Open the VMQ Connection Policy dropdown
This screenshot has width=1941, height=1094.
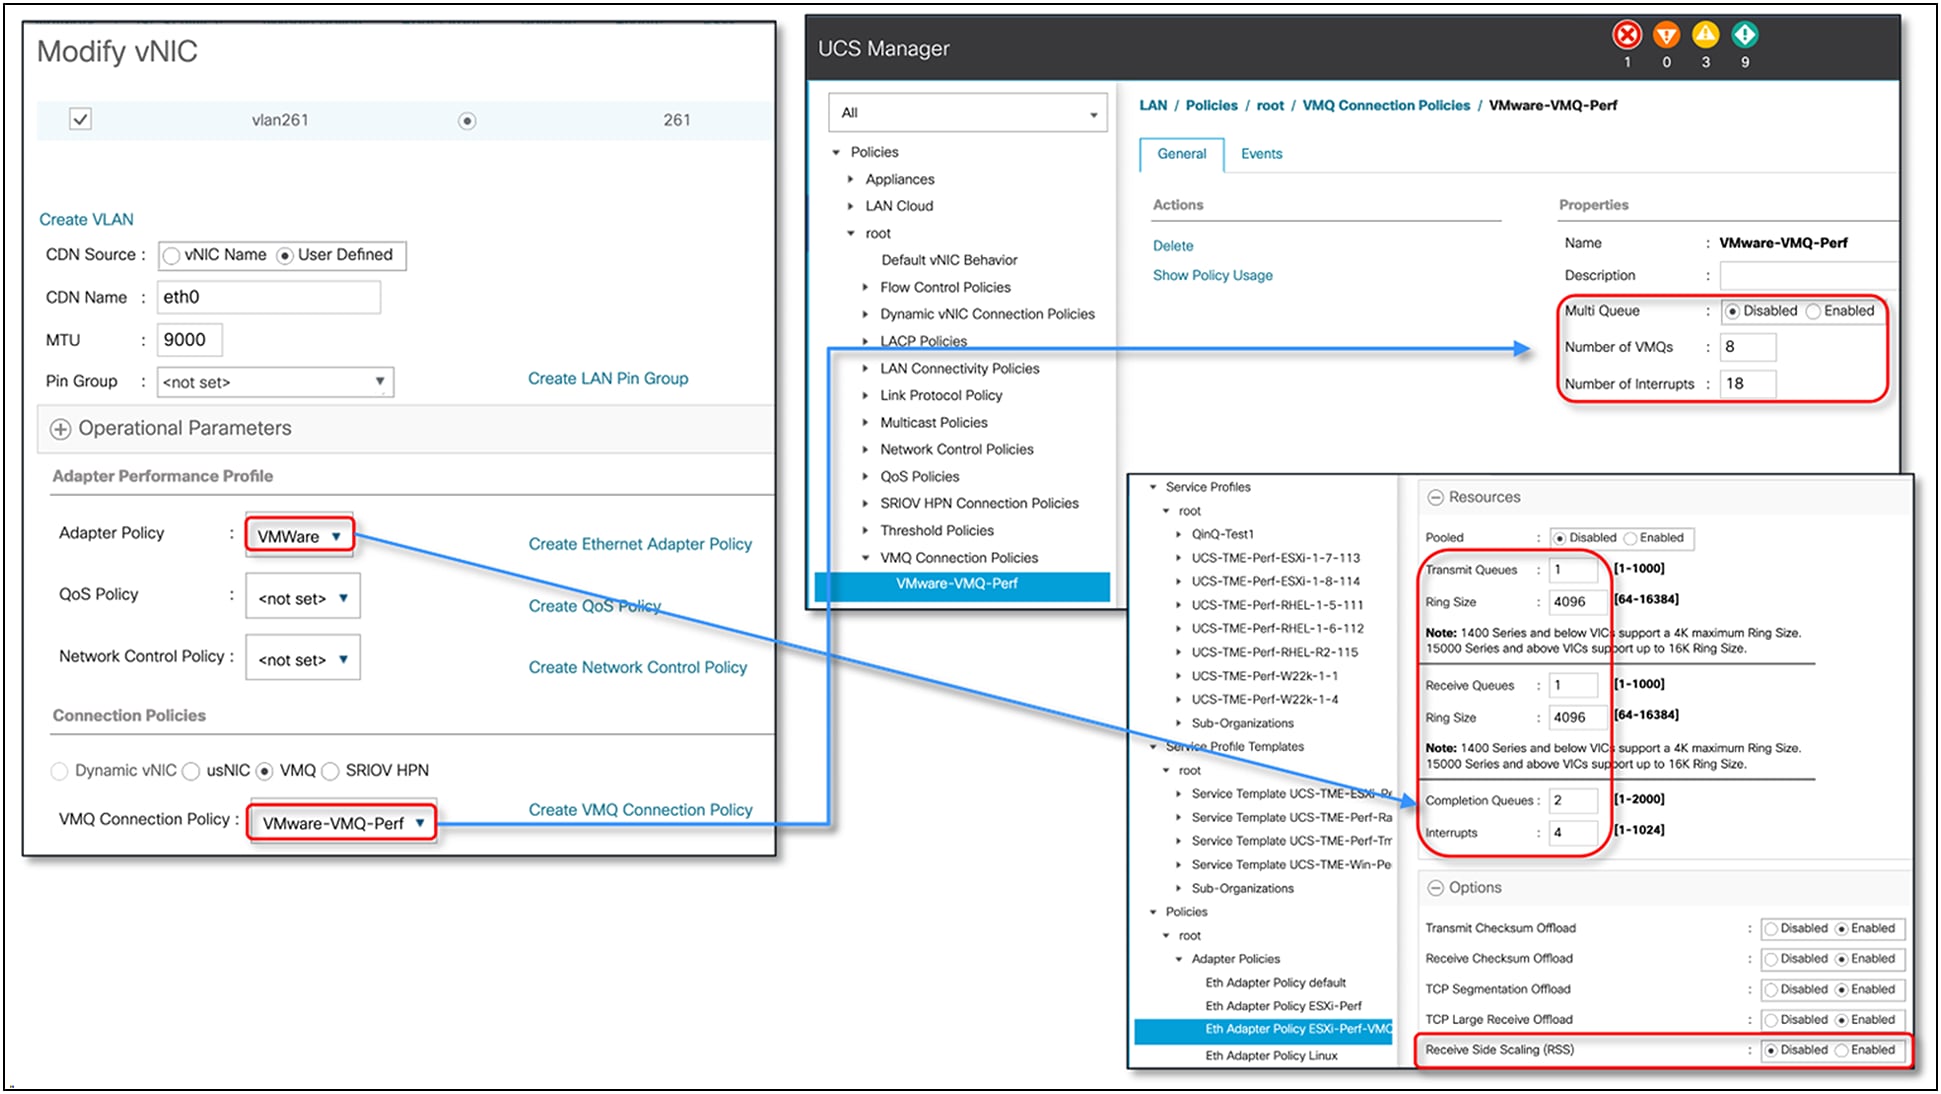click(342, 823)
